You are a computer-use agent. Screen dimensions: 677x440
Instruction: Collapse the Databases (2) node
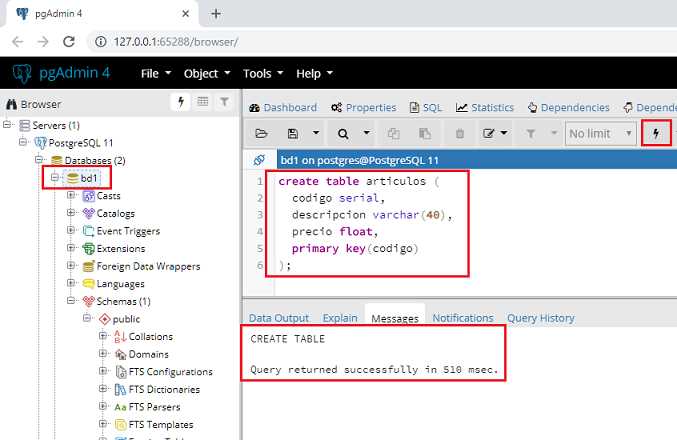tap(38, 159)
